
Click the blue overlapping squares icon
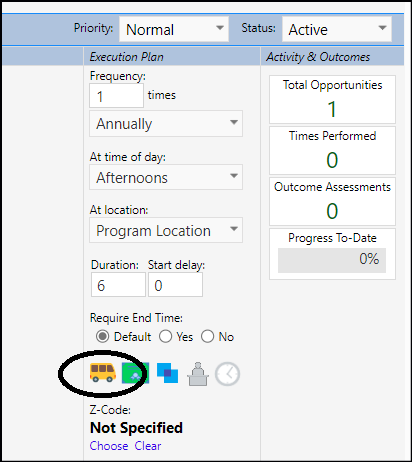(167, 373)
